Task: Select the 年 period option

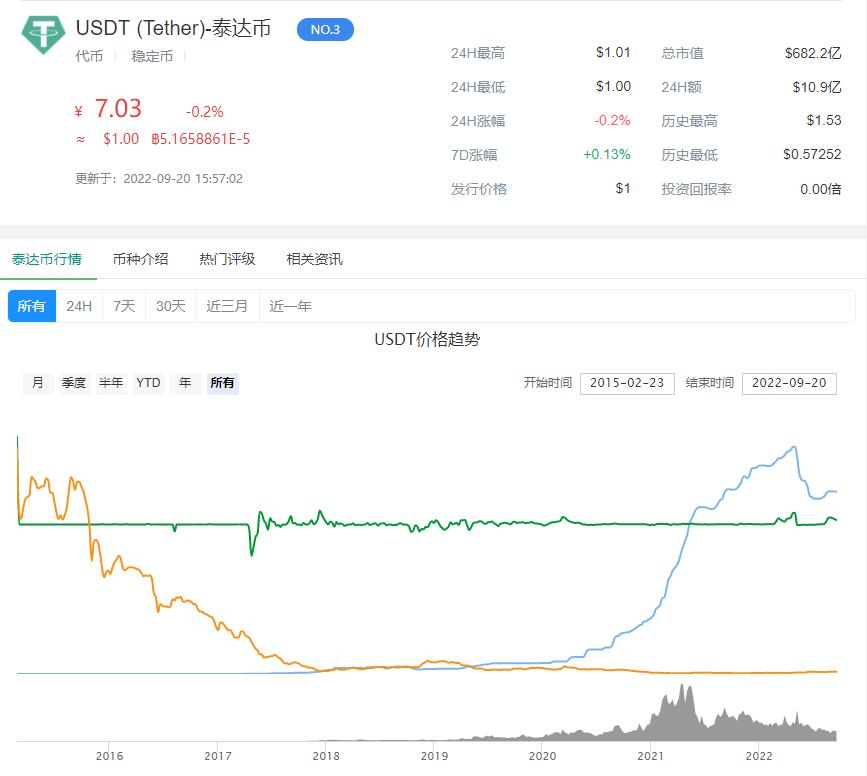Action: click(x=184, y=383)
